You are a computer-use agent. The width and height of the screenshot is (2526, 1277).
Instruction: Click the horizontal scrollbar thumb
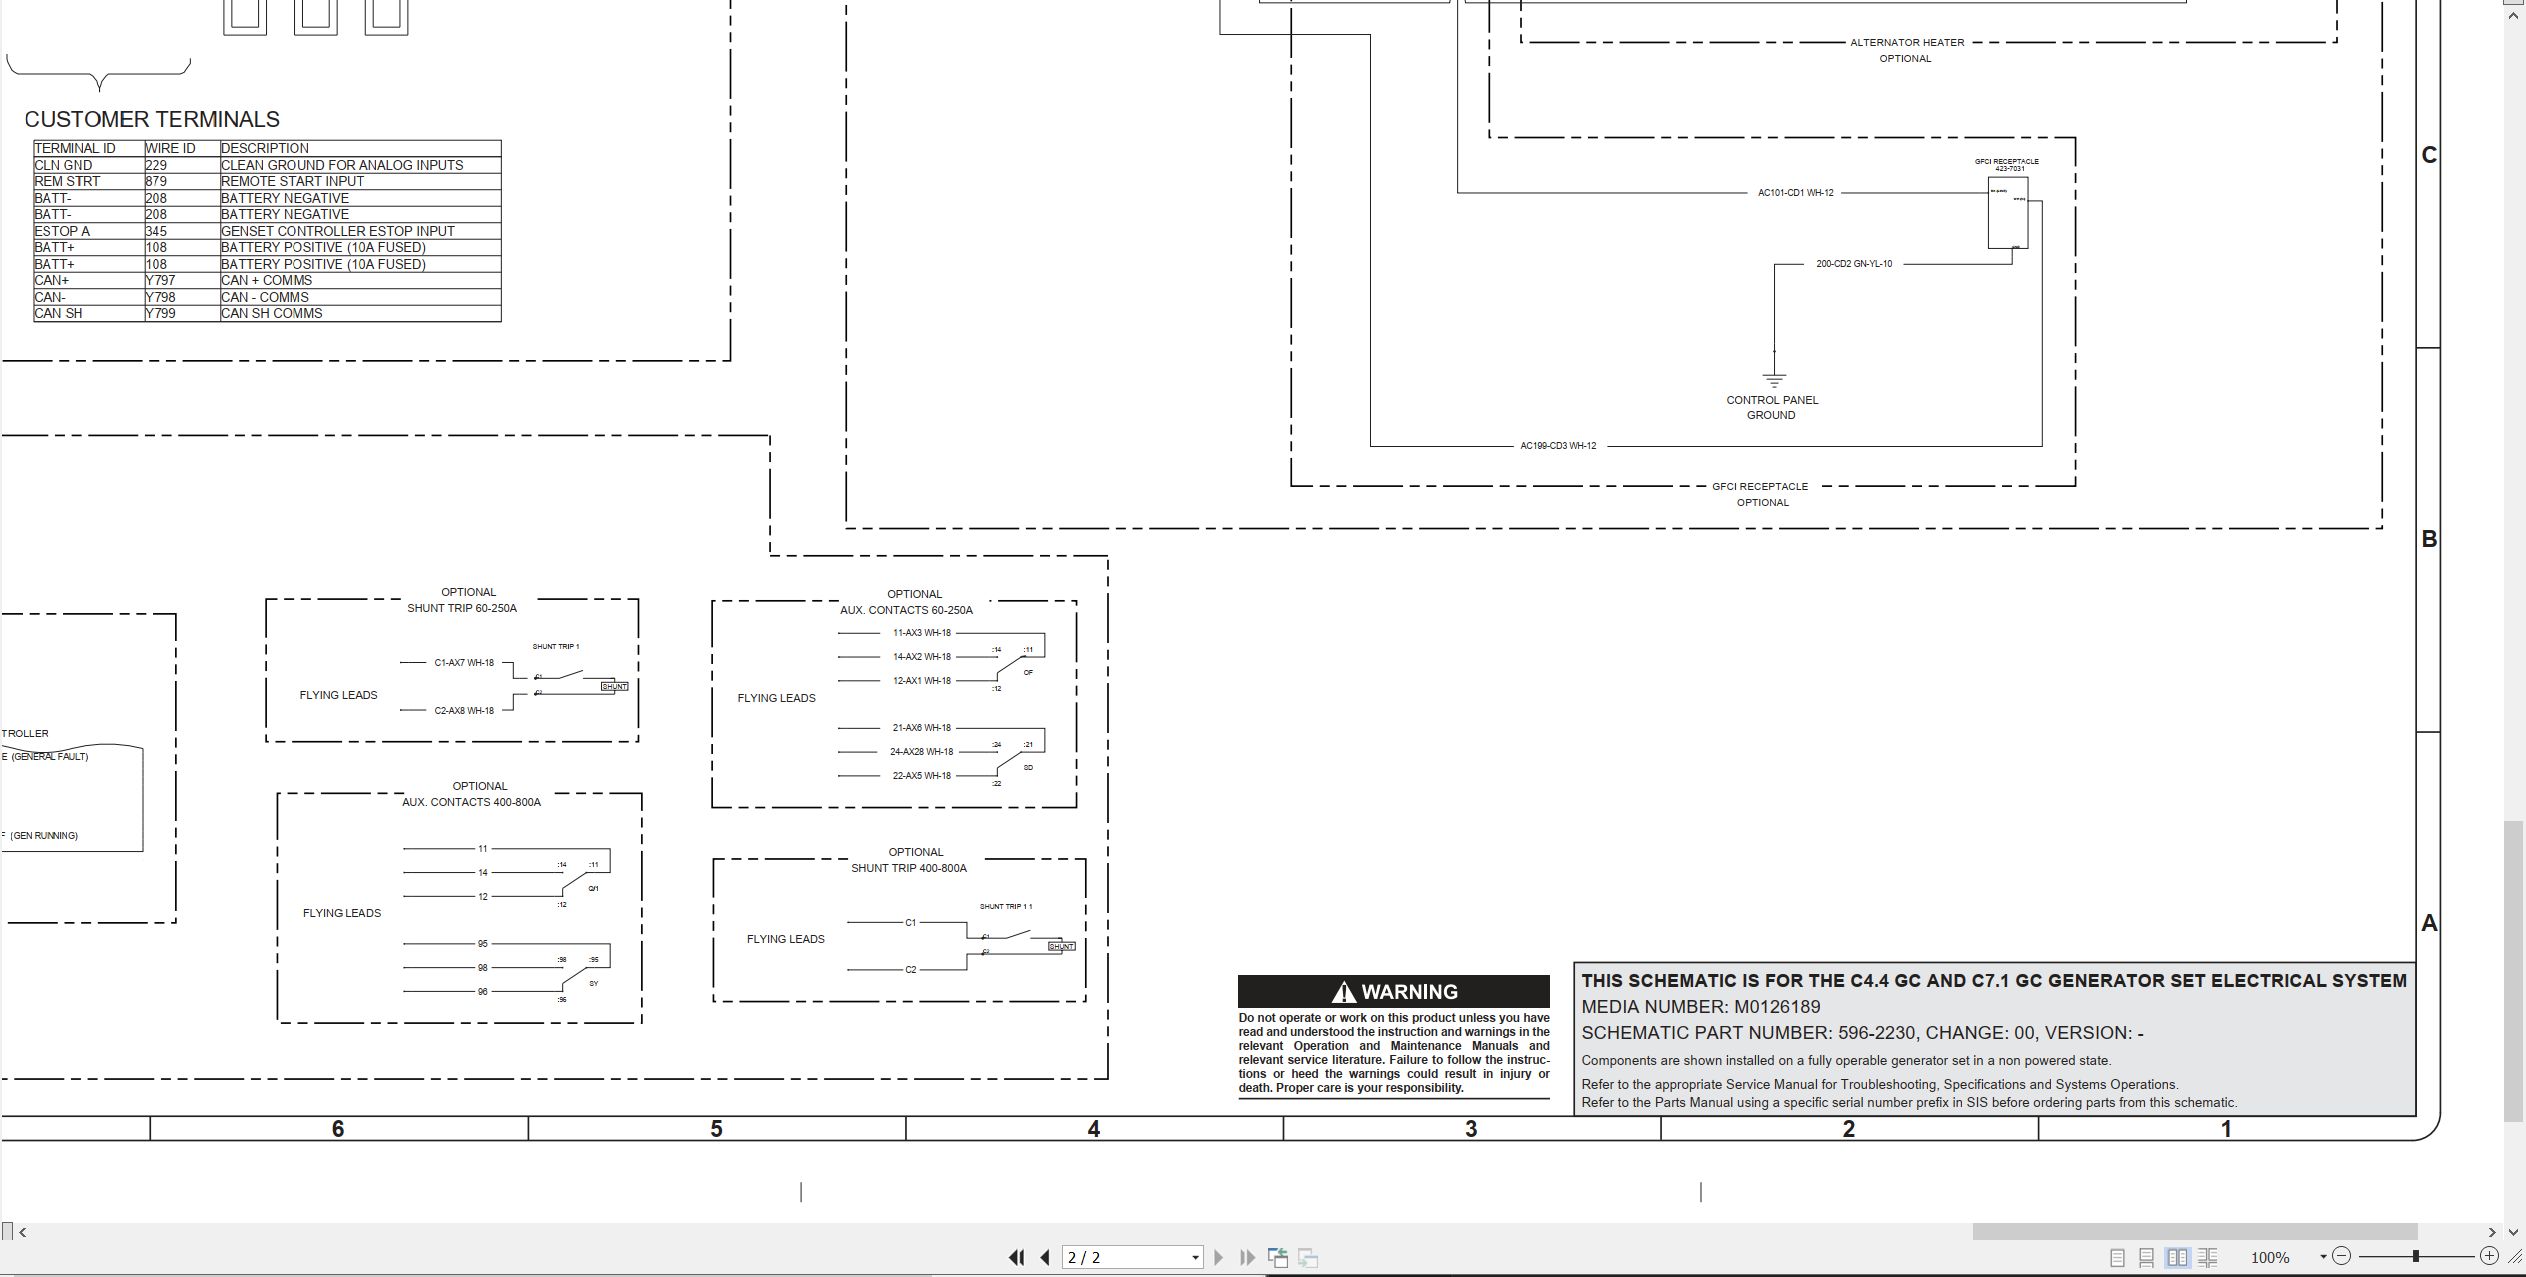2194,1232
